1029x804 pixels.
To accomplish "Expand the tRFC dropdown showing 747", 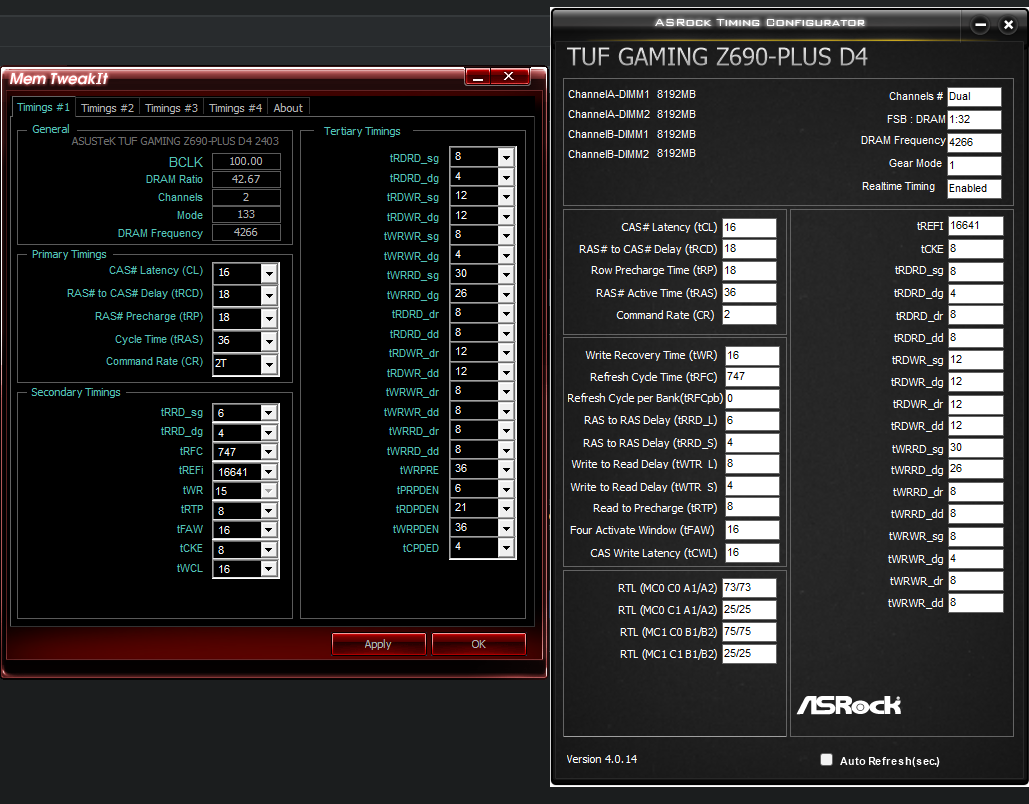I will point(268,452).
